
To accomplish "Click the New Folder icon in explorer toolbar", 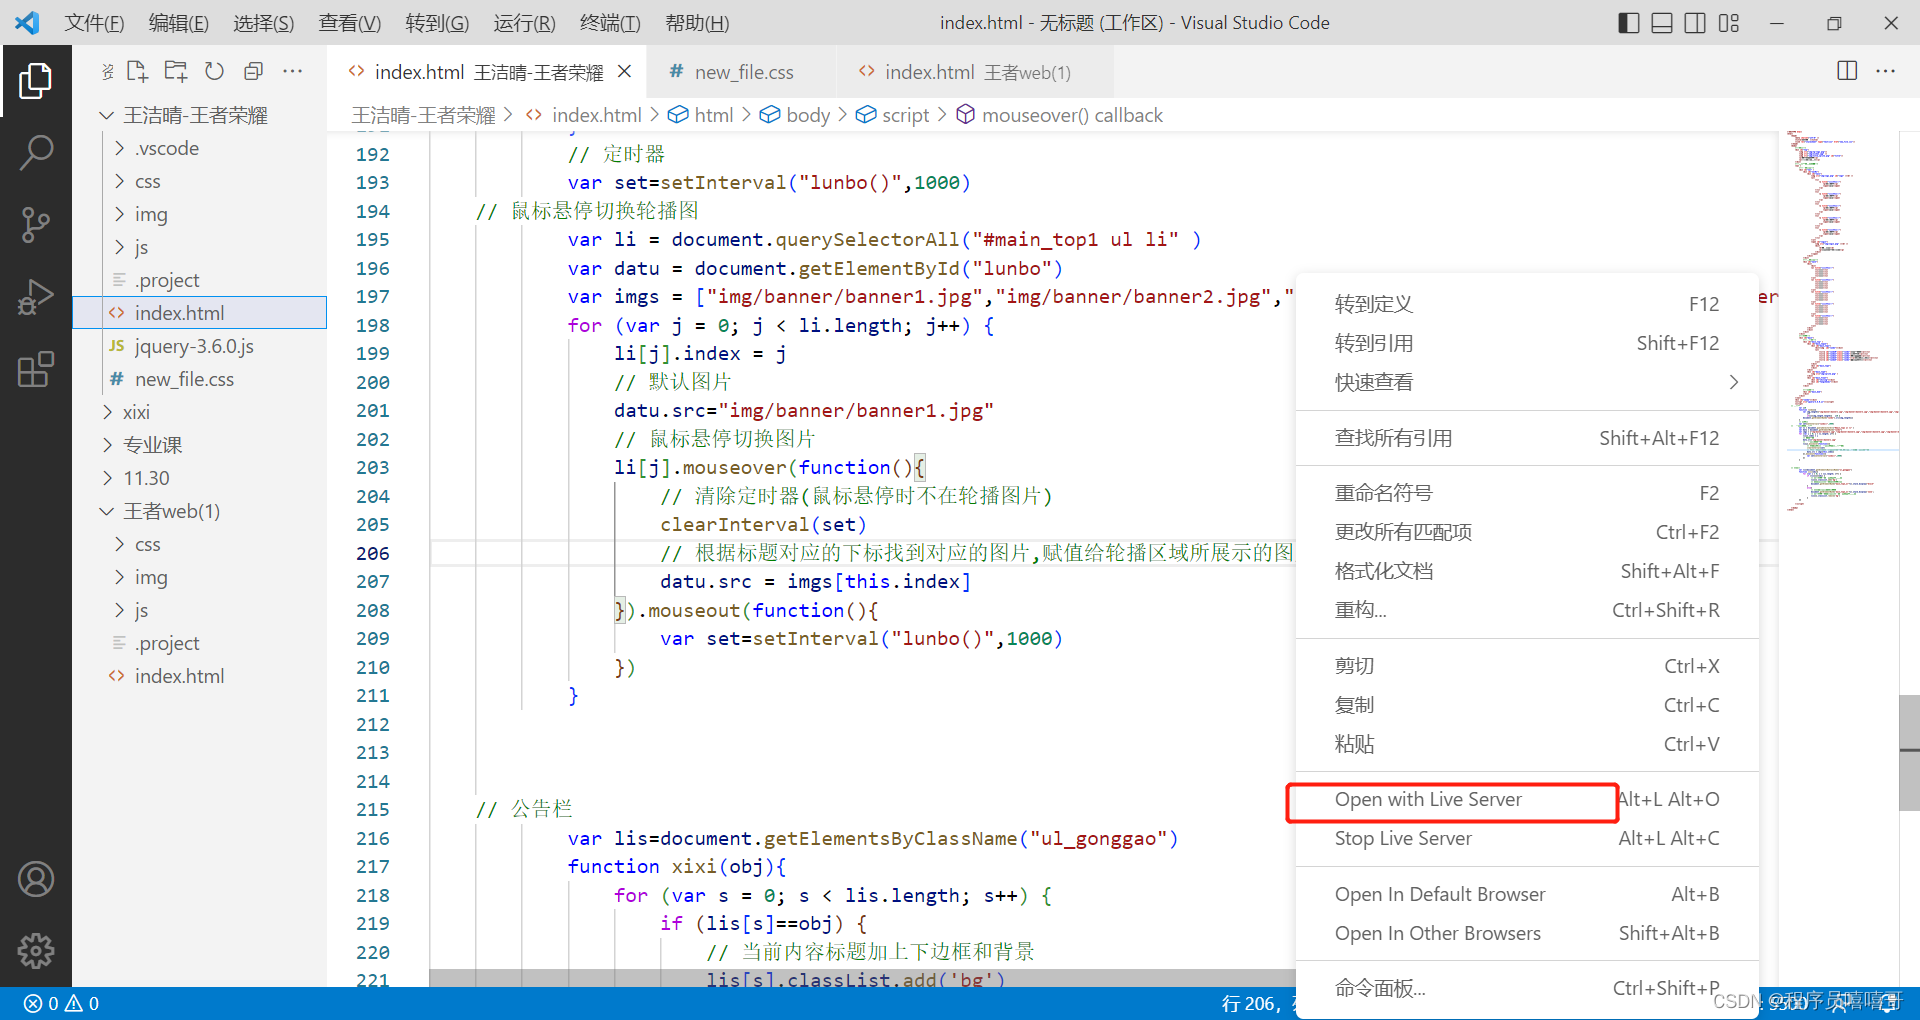I will (x=176, y=71).
